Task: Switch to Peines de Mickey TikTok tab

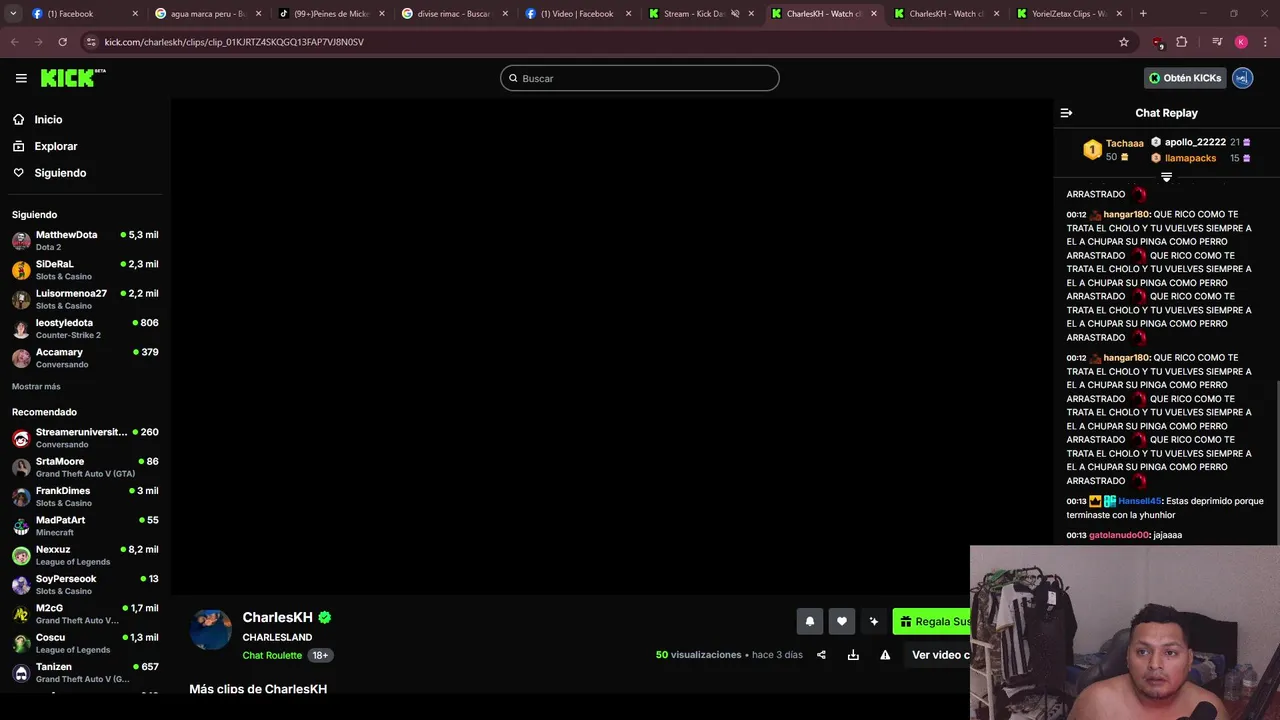Action: (x=330, y=14)
